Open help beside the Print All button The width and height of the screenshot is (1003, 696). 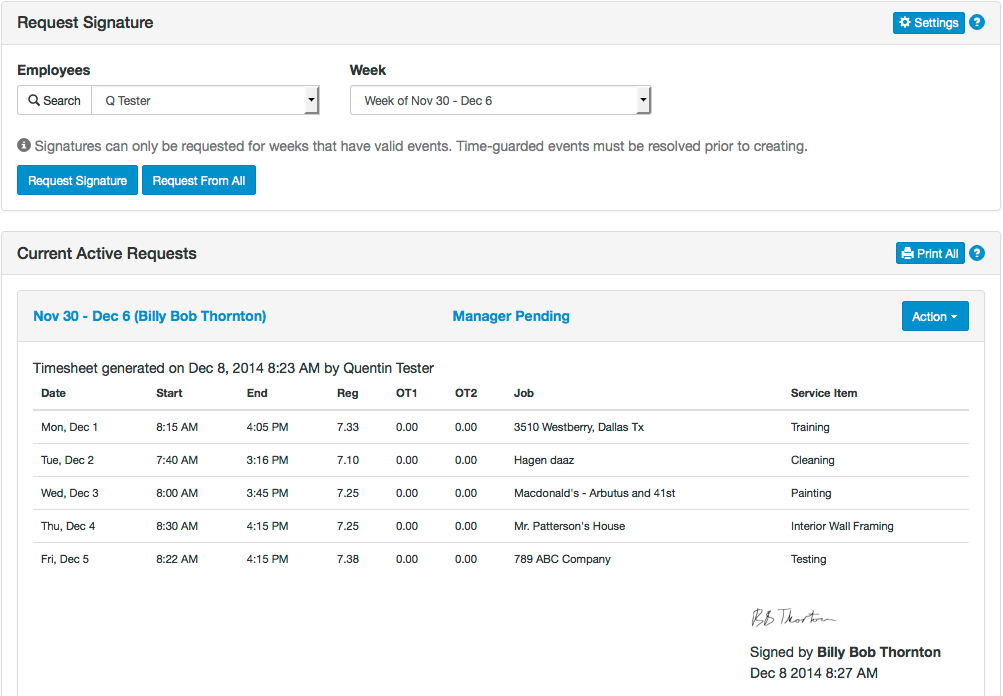pyautogui.click(x=976, y=253)
